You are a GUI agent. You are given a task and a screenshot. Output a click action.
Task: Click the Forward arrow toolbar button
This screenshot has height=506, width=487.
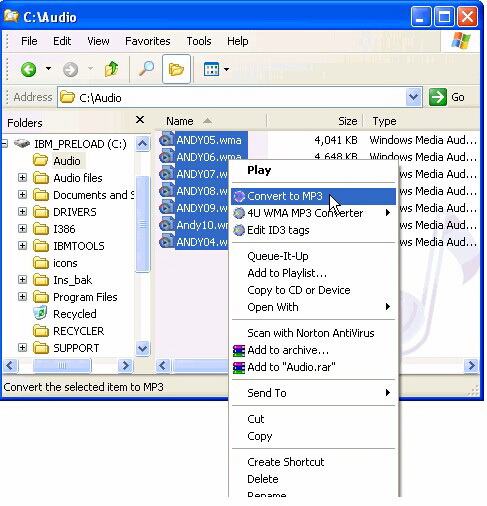click(70, 70)
